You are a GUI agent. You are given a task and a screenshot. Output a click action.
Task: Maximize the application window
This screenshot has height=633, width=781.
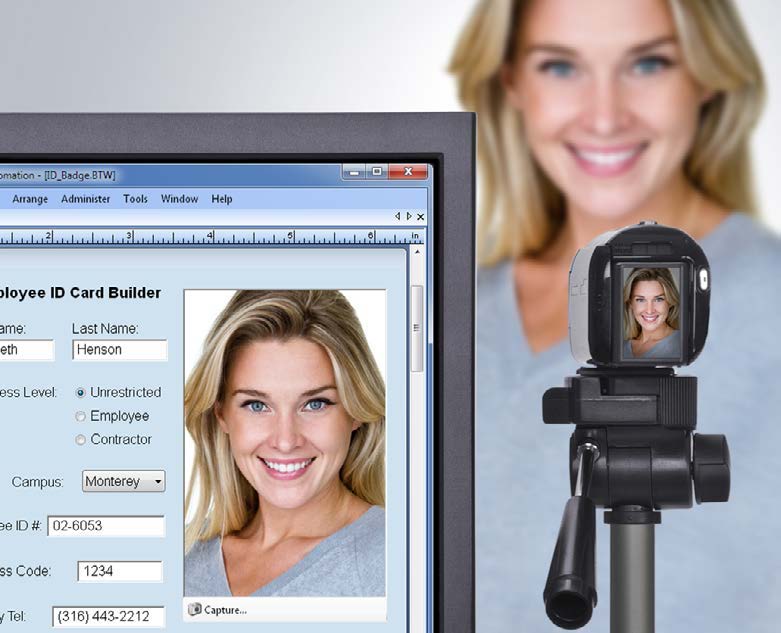tap(377, 173)
